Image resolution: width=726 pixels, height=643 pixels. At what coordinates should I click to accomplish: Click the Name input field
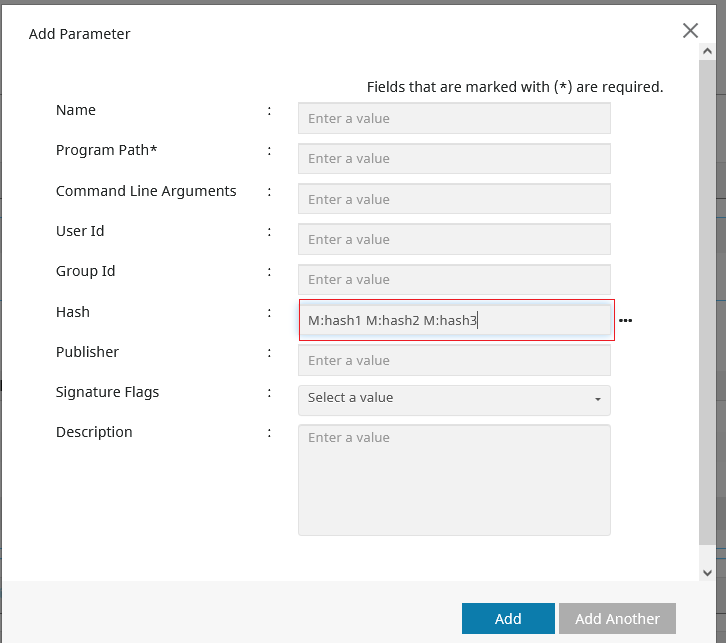point(454,118)
